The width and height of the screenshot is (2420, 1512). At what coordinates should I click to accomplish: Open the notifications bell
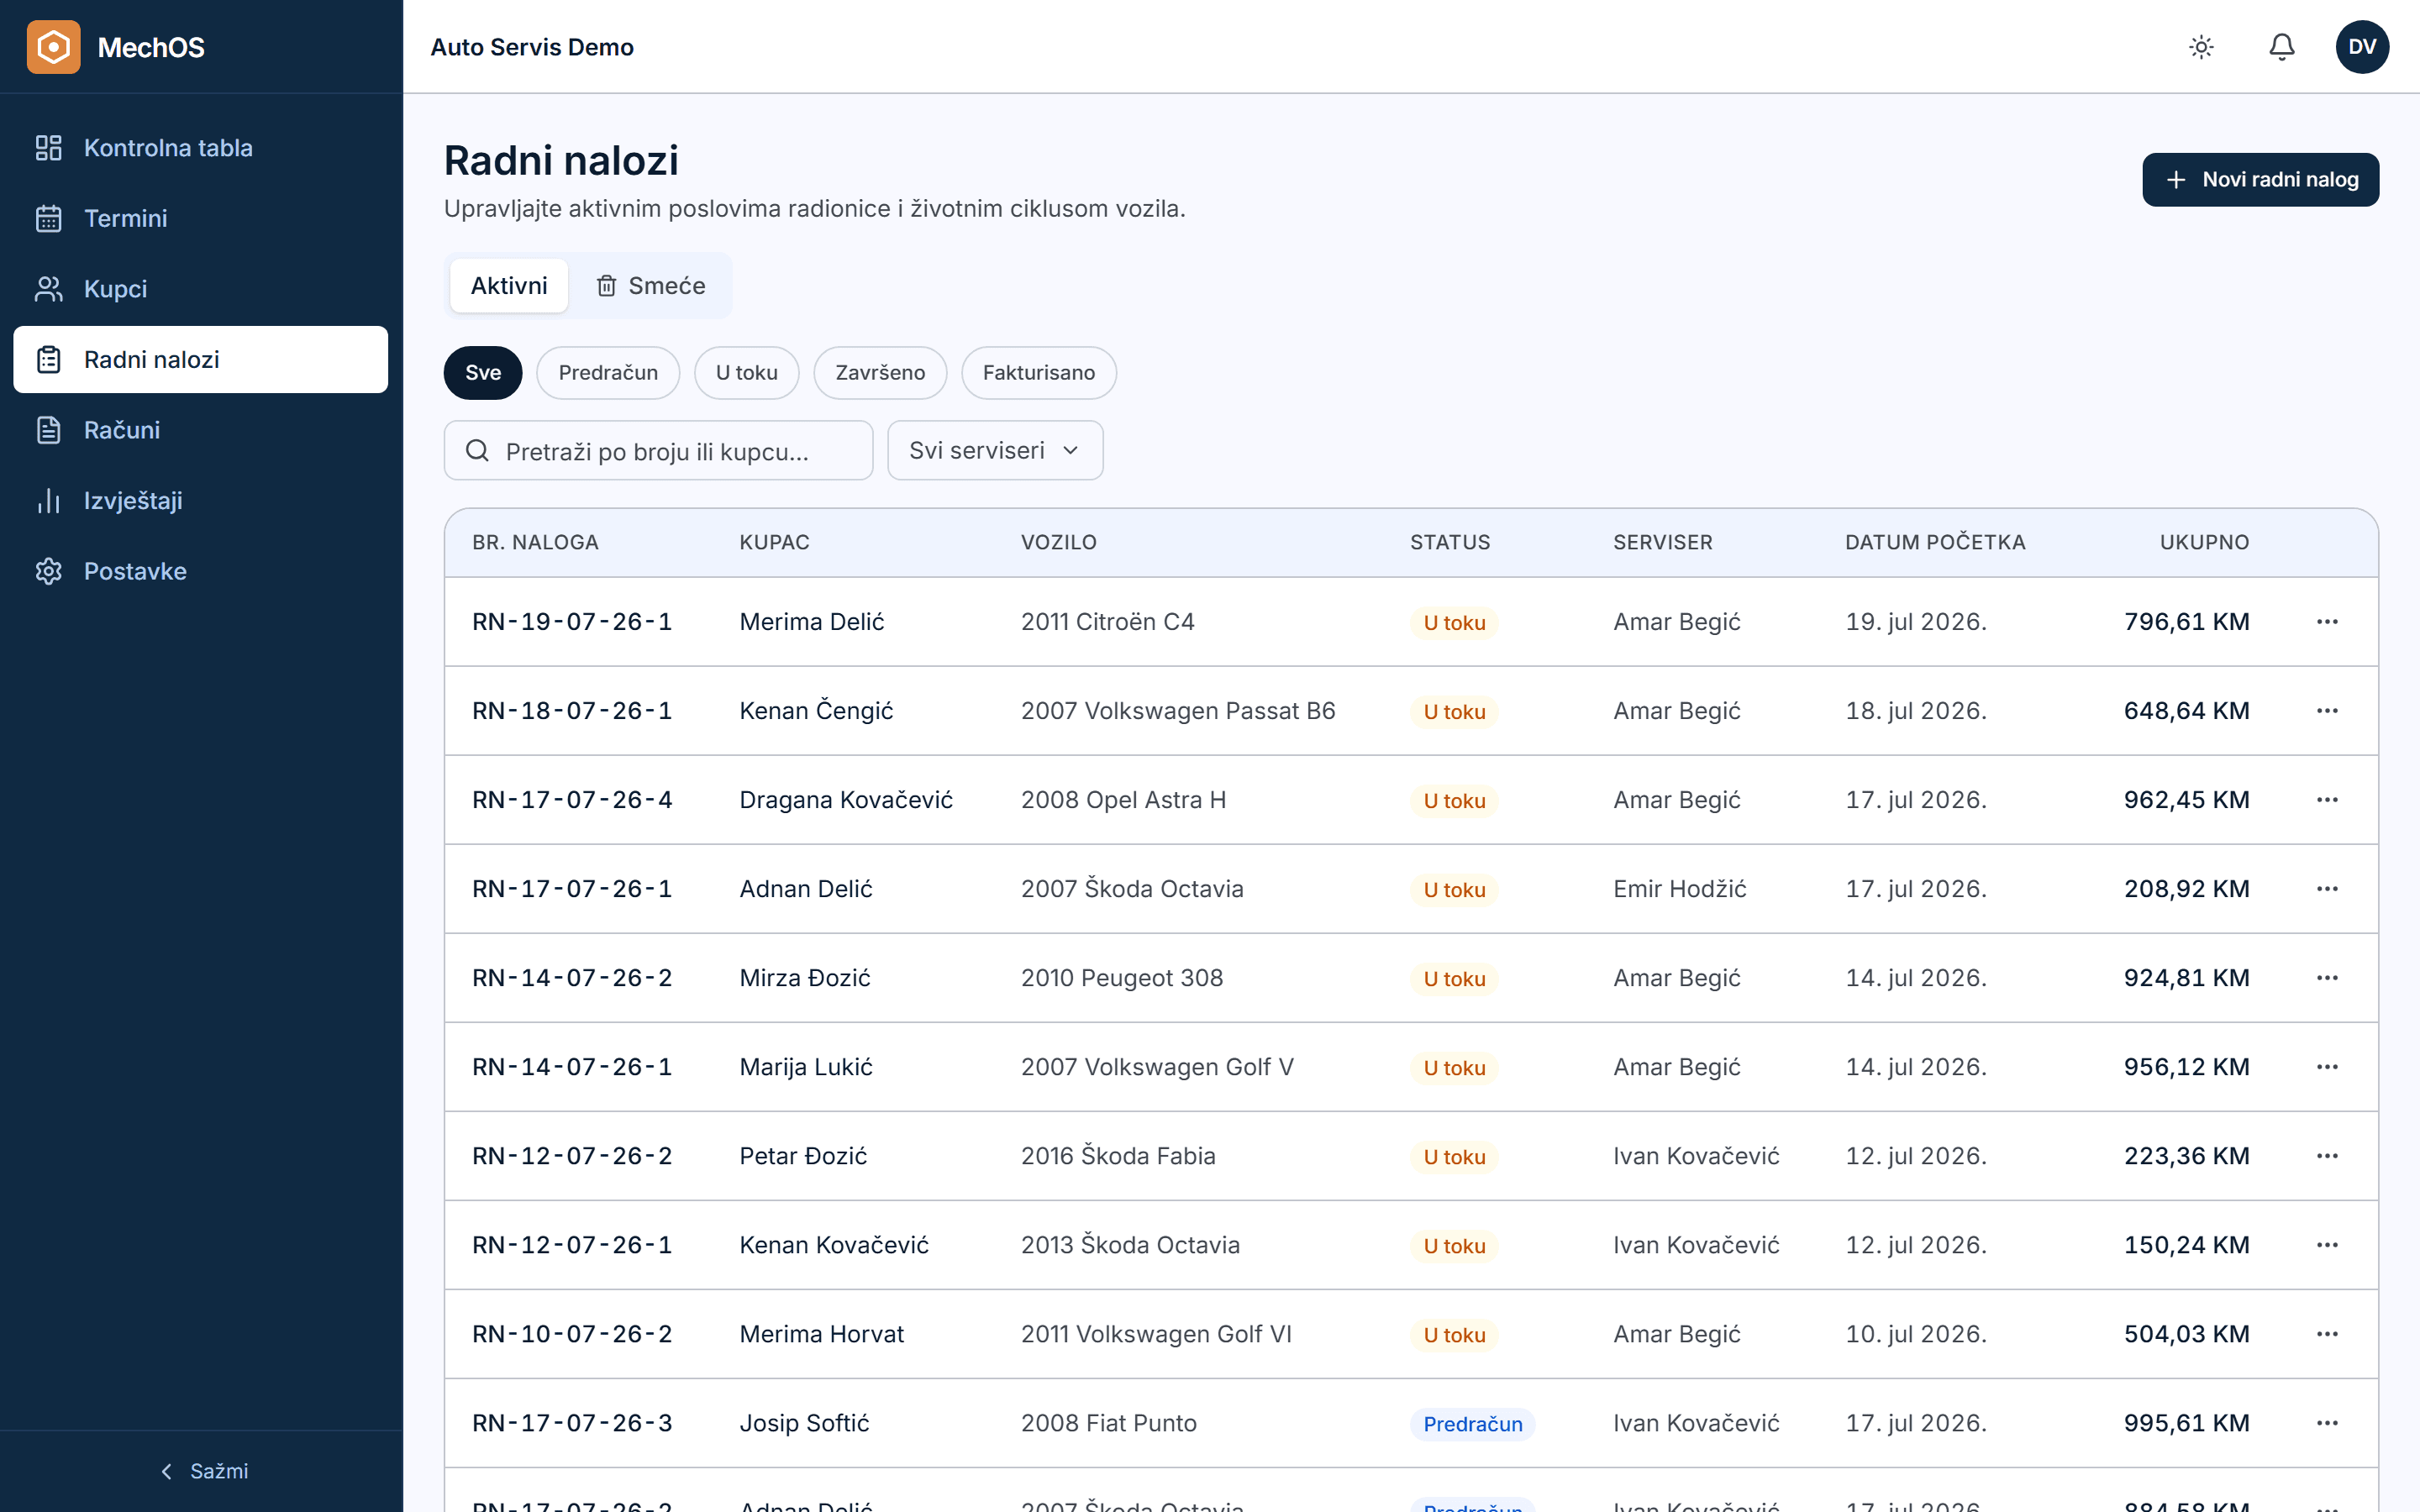(2282, 47)
